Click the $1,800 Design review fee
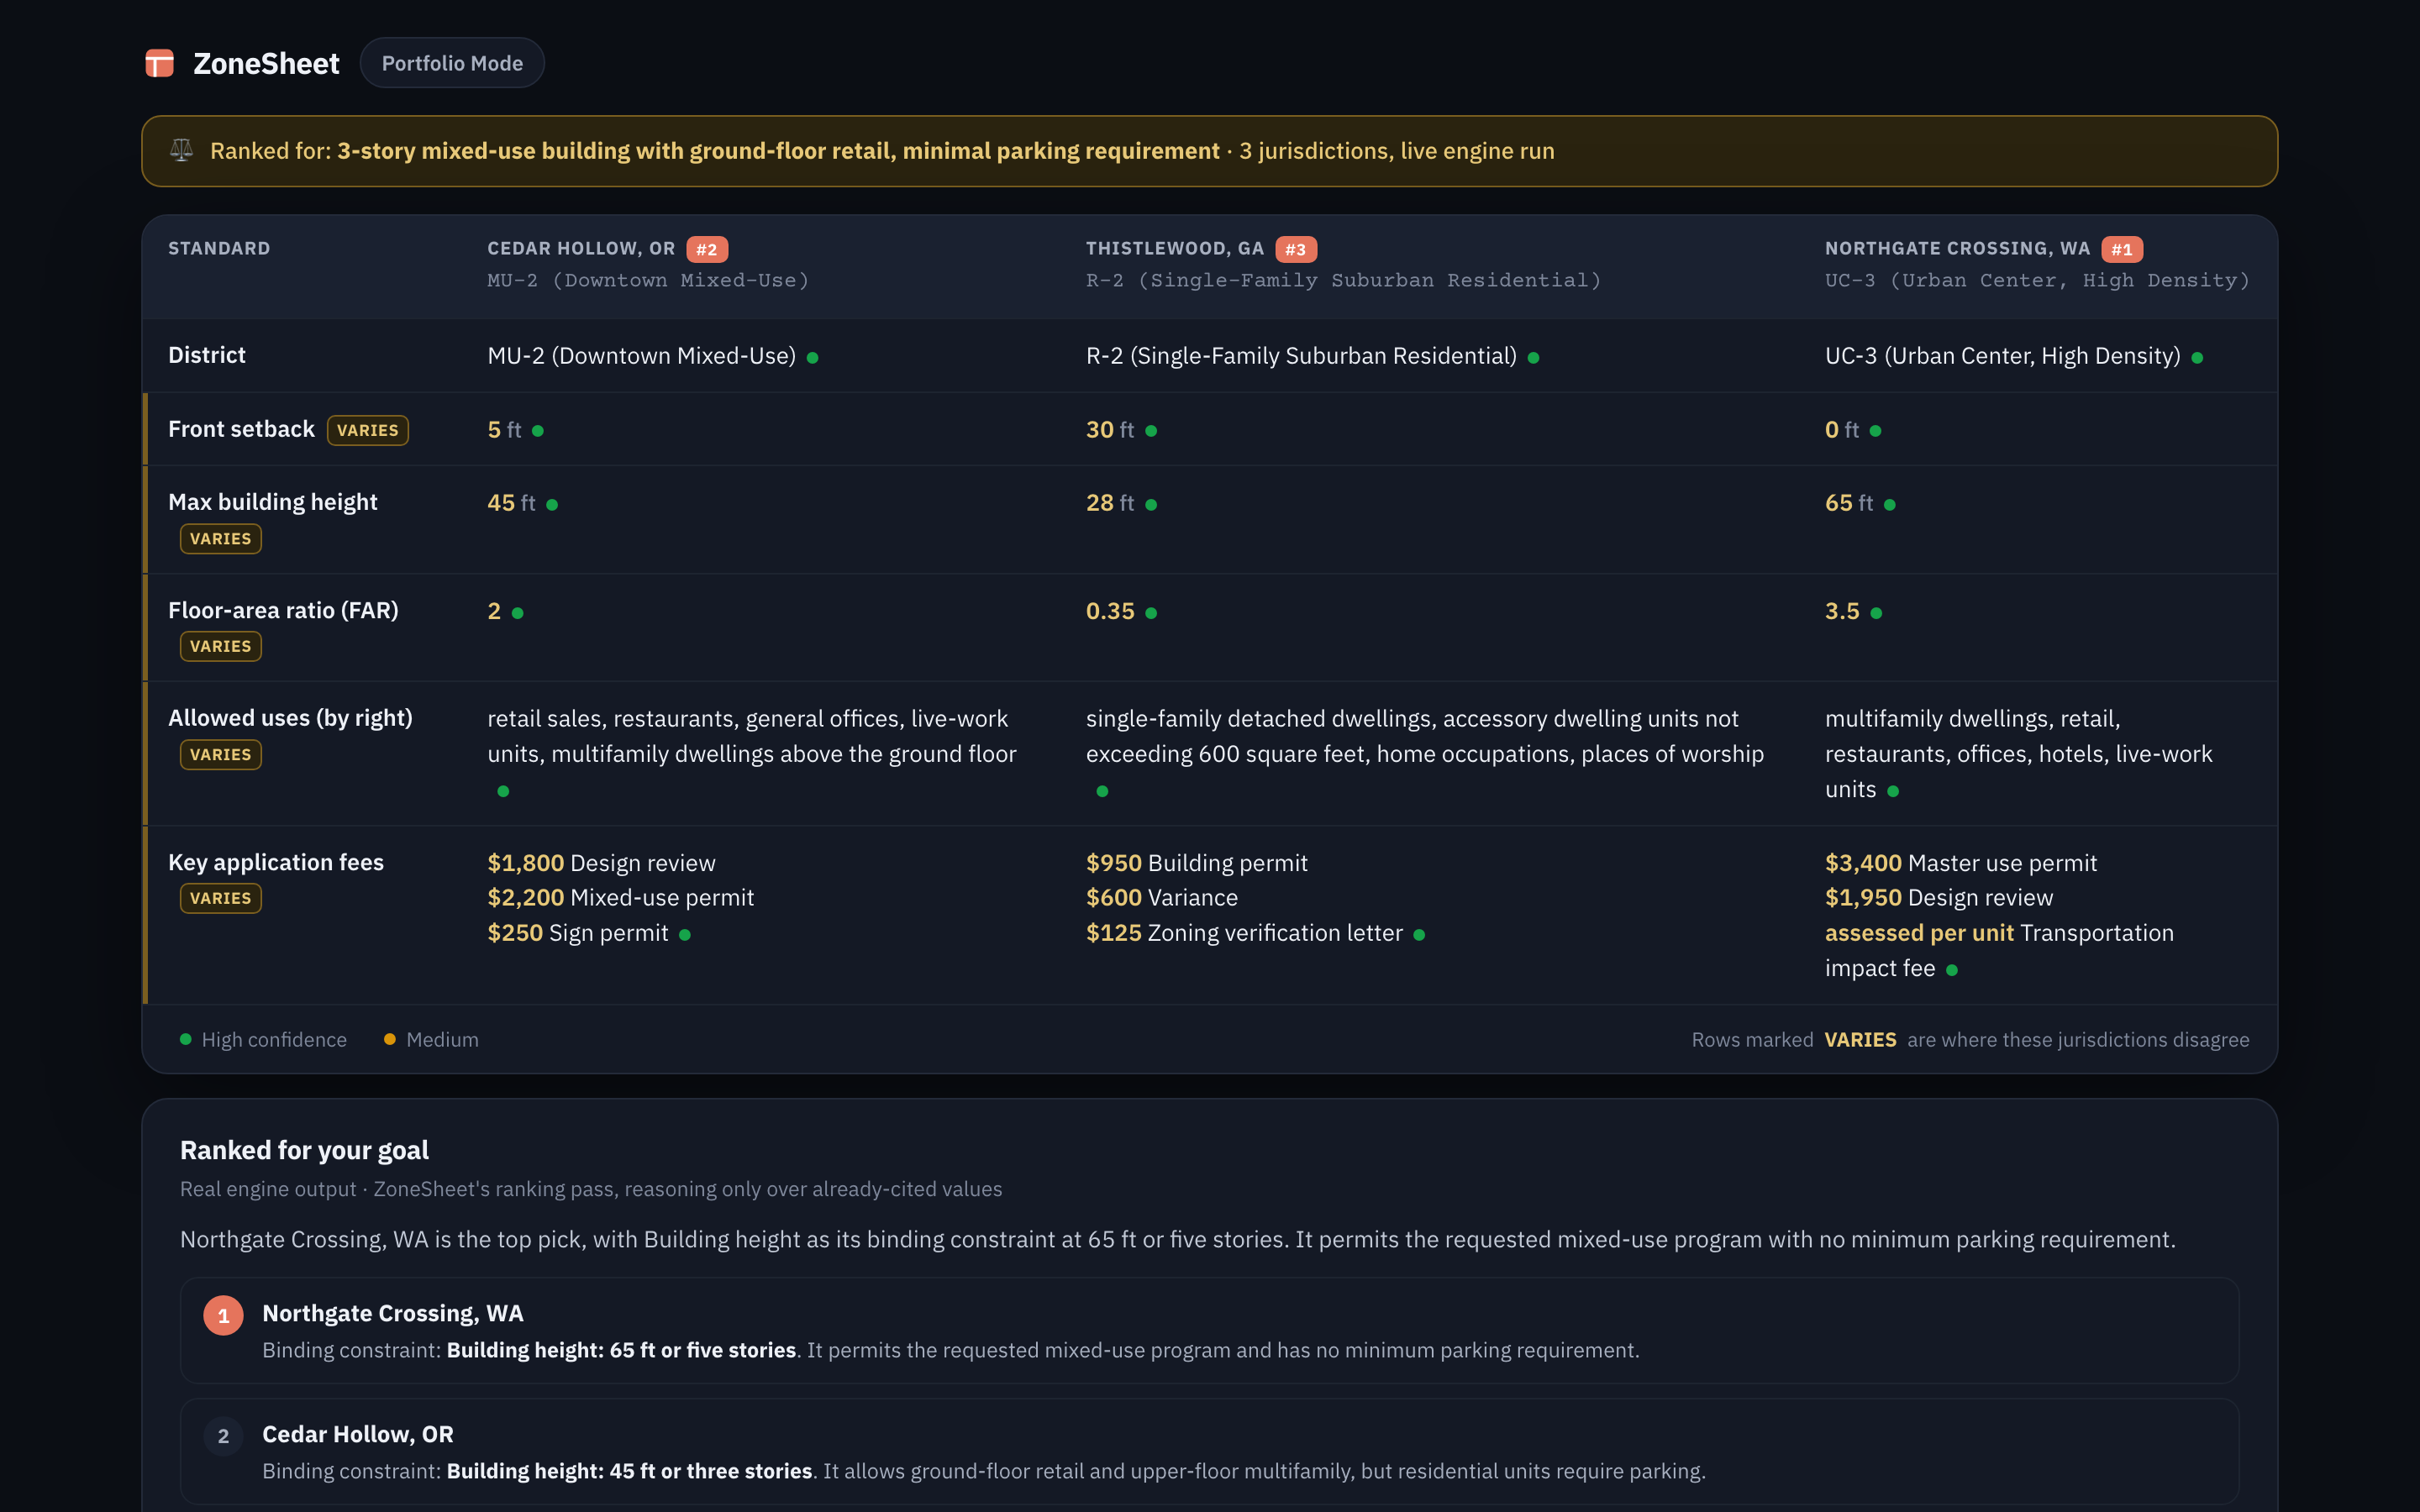 [601, 863]
